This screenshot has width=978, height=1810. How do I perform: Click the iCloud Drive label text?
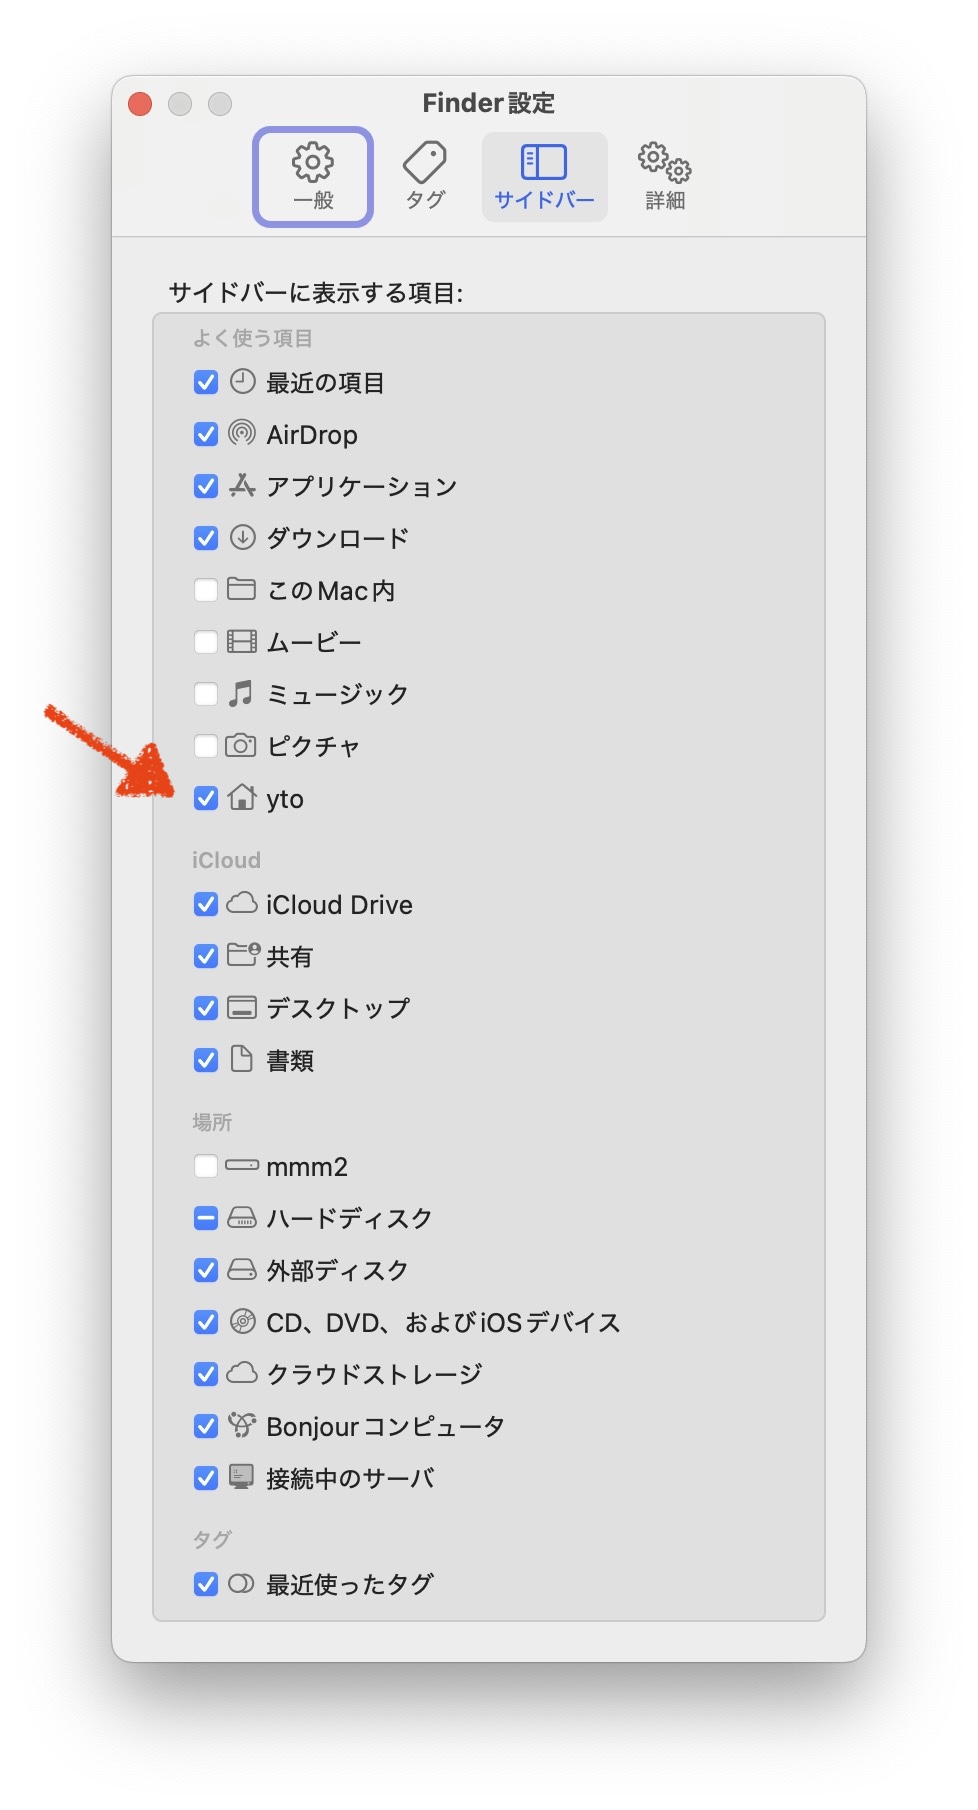[339, 905]
